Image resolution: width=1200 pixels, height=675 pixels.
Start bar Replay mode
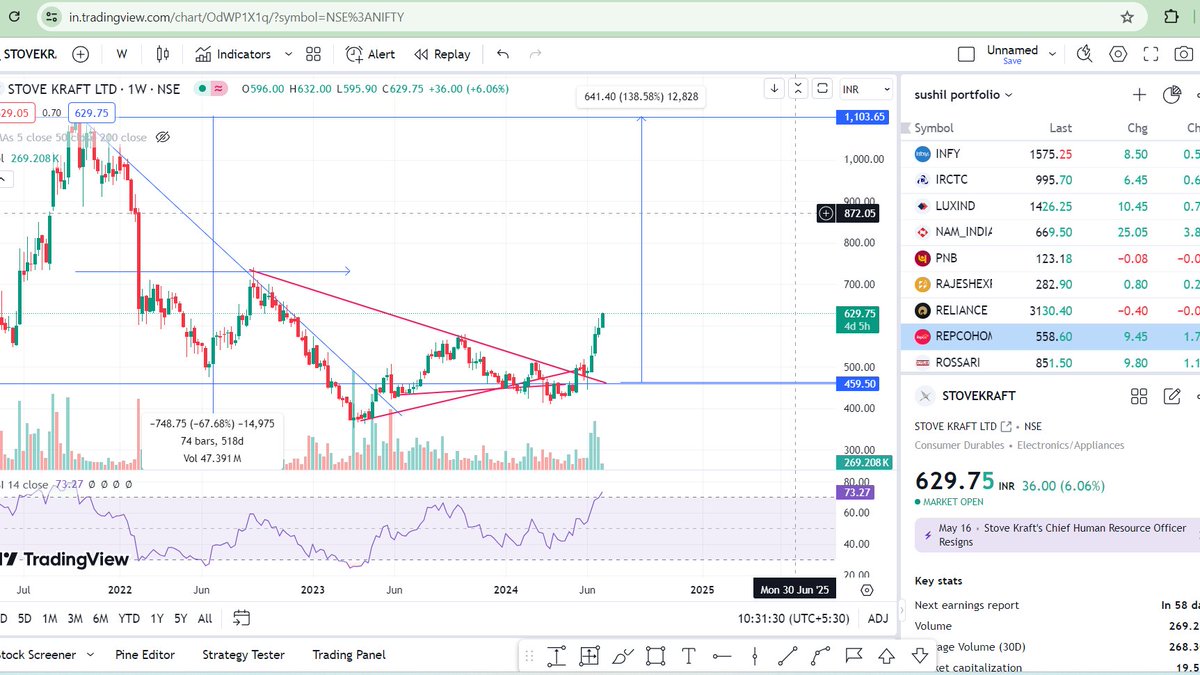click(442, 54)
